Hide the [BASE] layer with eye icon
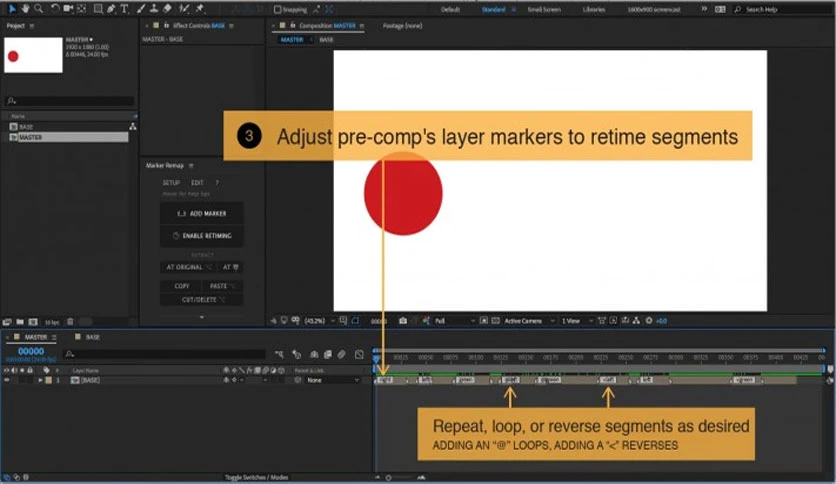Image resolution: width=836 pixels, height=484 pixels. click(7, 381)
